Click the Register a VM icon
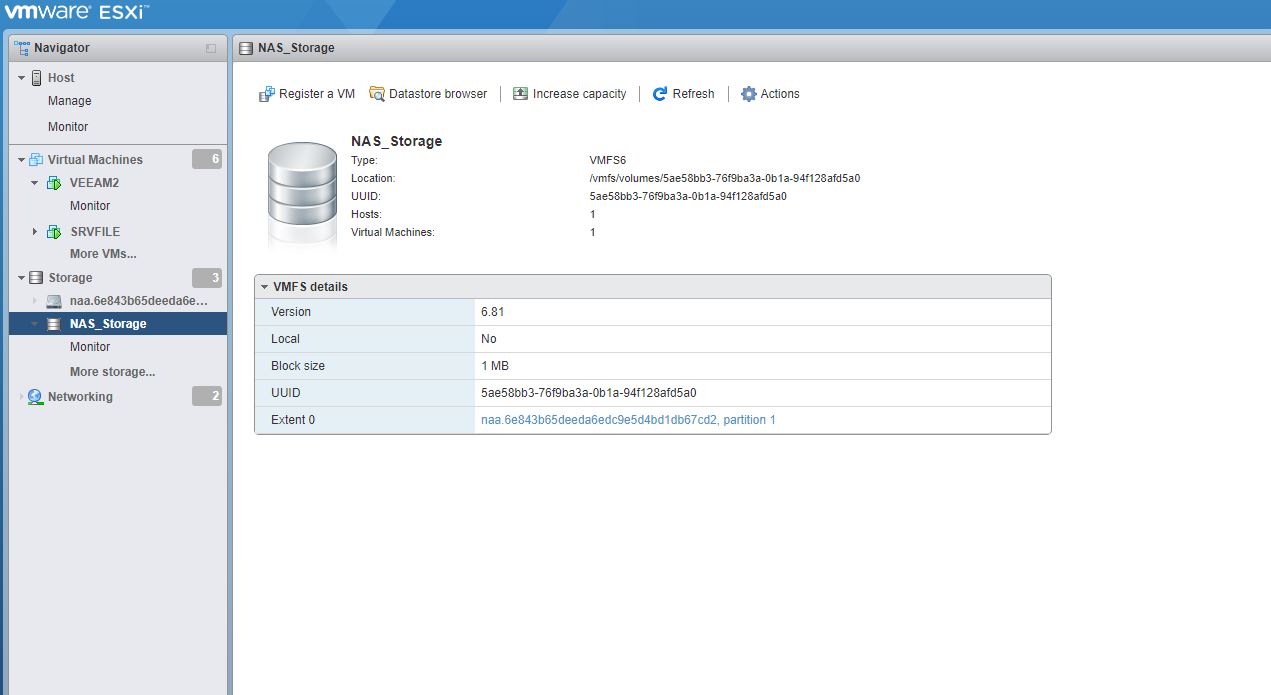The width and height of the screenshot is (1271, 695). pos(267,94)
